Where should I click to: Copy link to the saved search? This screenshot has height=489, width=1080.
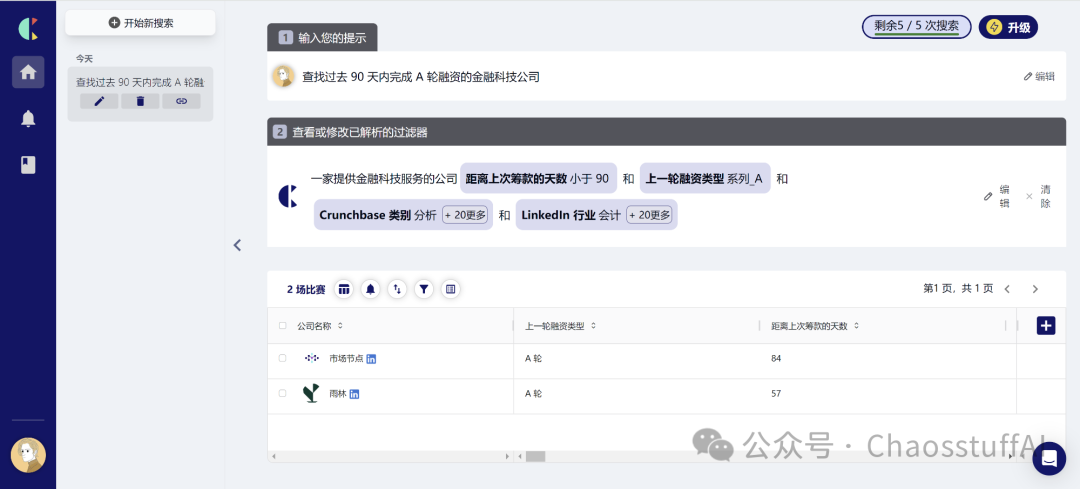click(x=181, y=101)
